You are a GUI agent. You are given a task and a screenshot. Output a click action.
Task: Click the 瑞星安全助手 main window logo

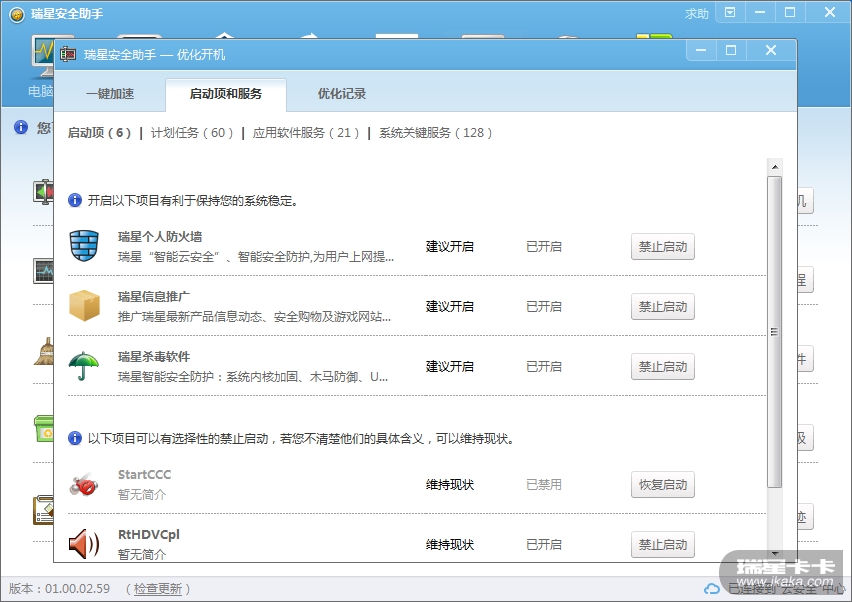(x=17, y=15)
